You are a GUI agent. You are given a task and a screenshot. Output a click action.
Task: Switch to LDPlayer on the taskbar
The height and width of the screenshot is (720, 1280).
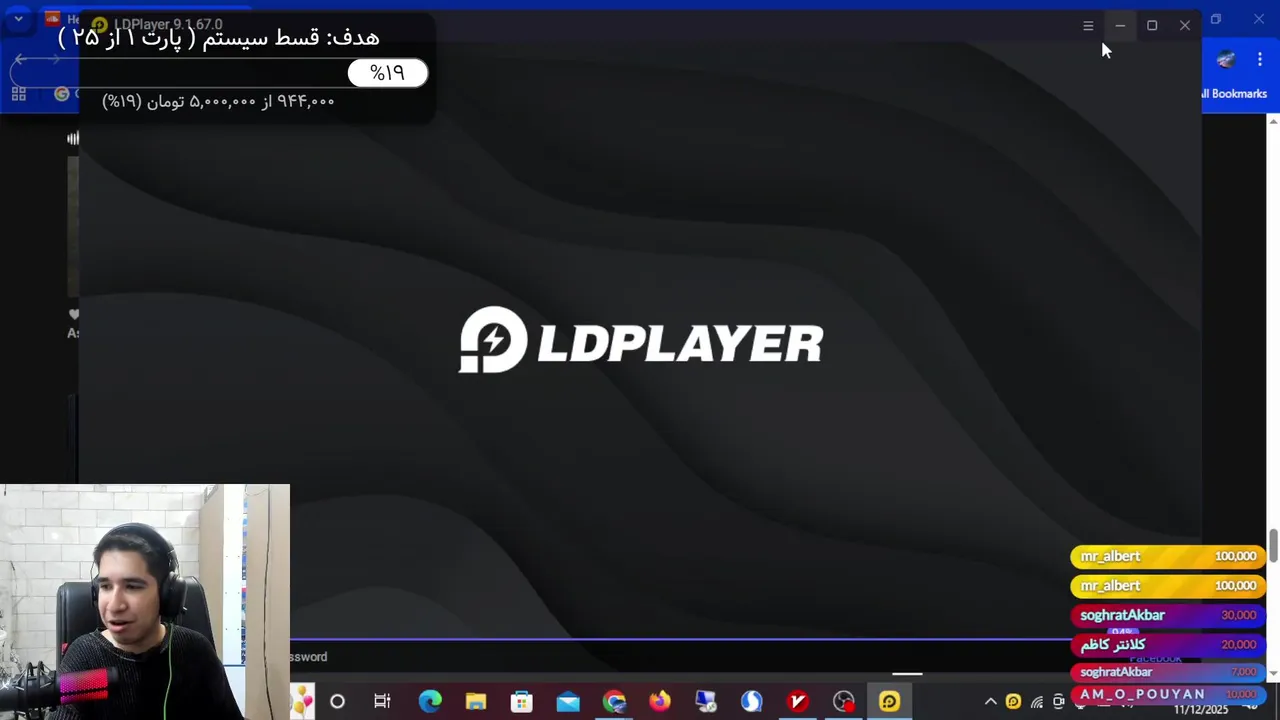[x=890, y=702]
